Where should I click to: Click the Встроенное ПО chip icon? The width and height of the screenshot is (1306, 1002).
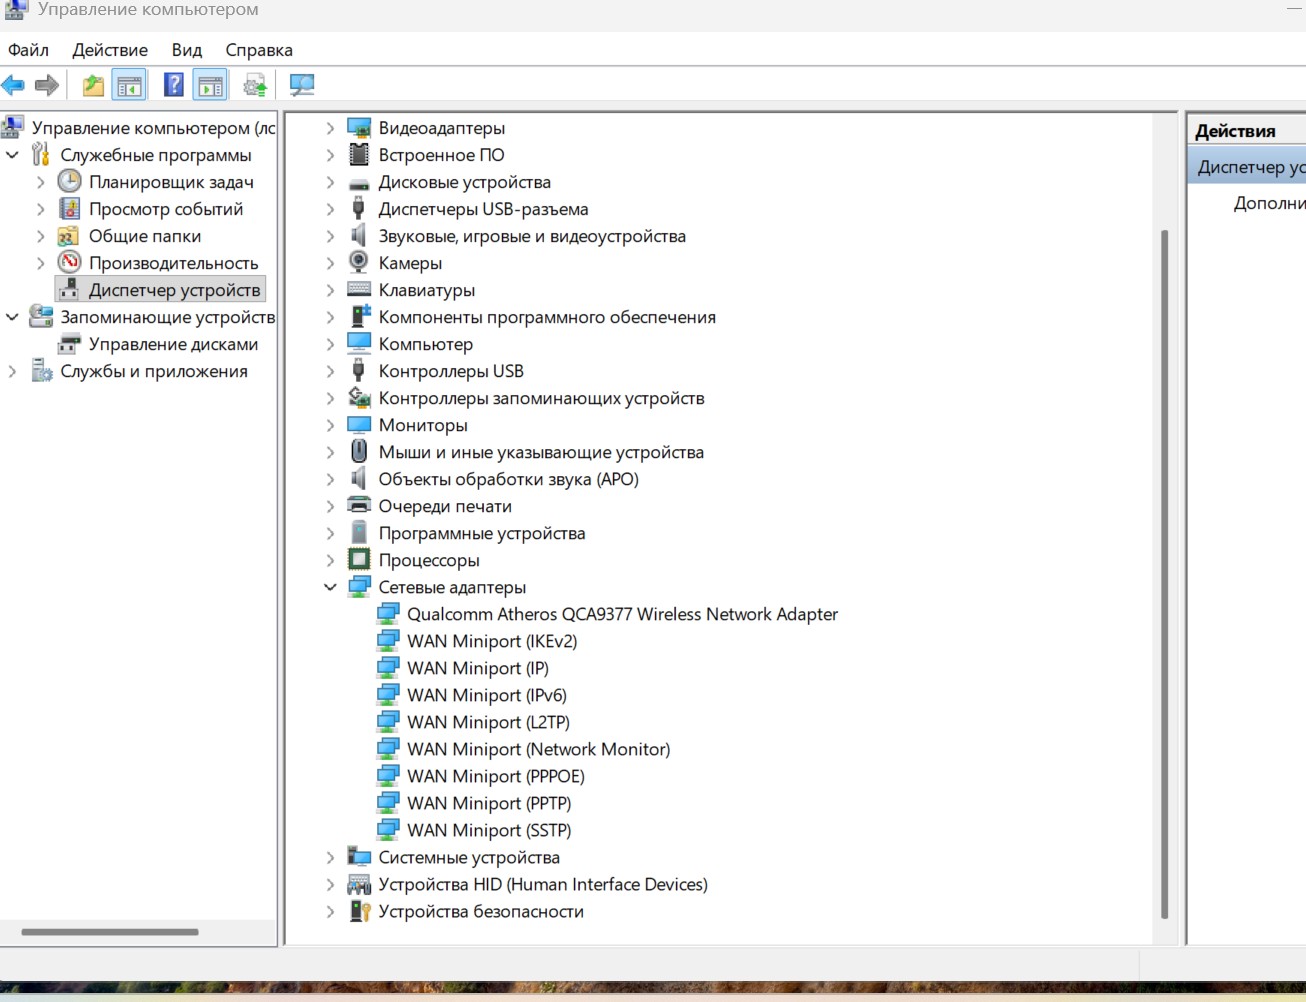pos(358,154)
